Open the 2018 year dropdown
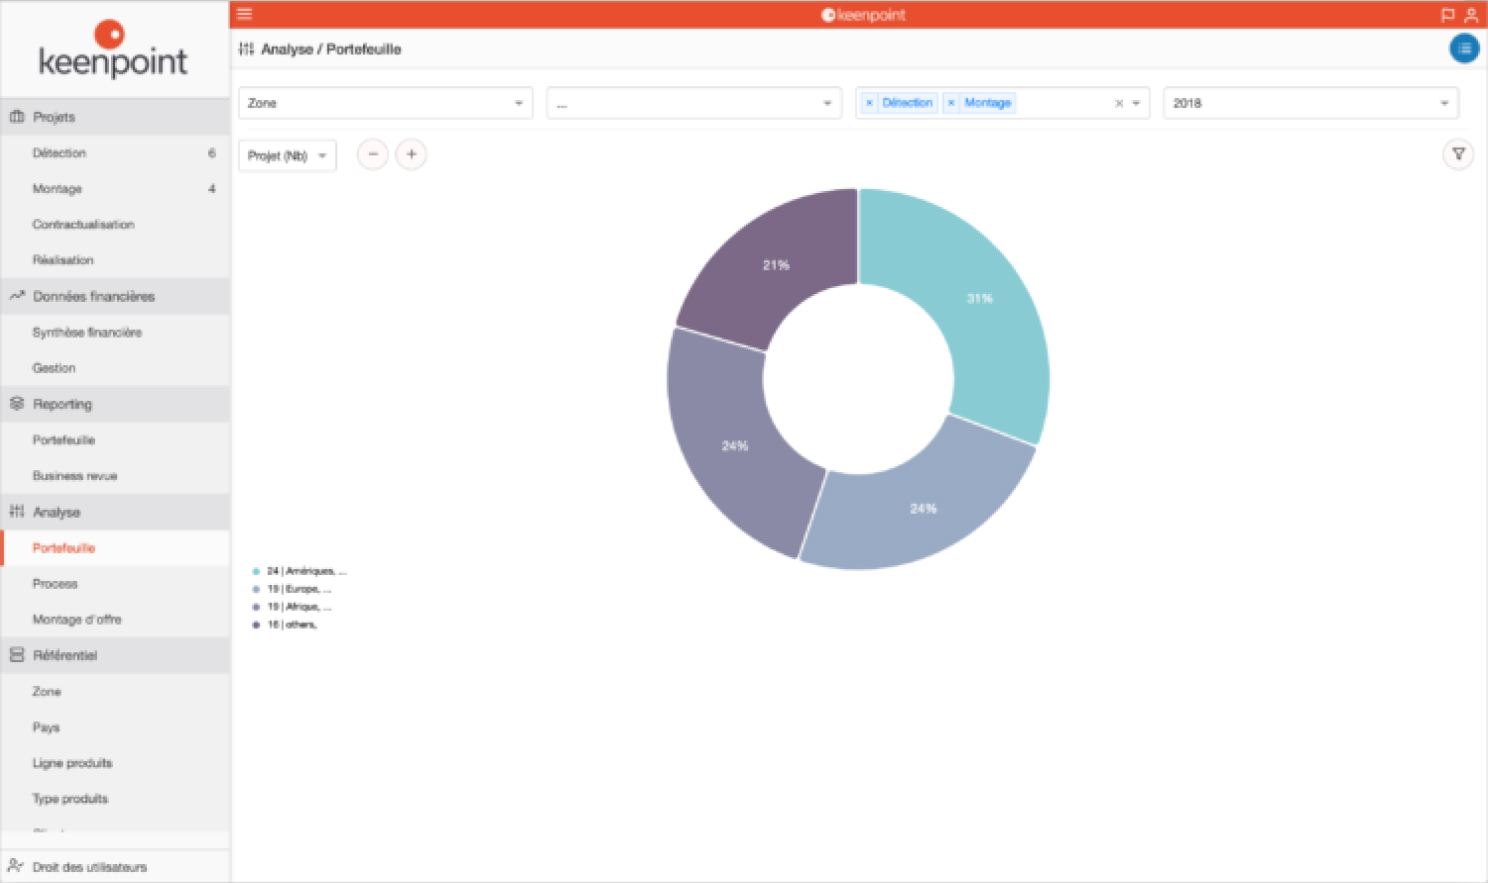Image resolution: width=1488 pixels, height=883 pixels. [1310, 103]
